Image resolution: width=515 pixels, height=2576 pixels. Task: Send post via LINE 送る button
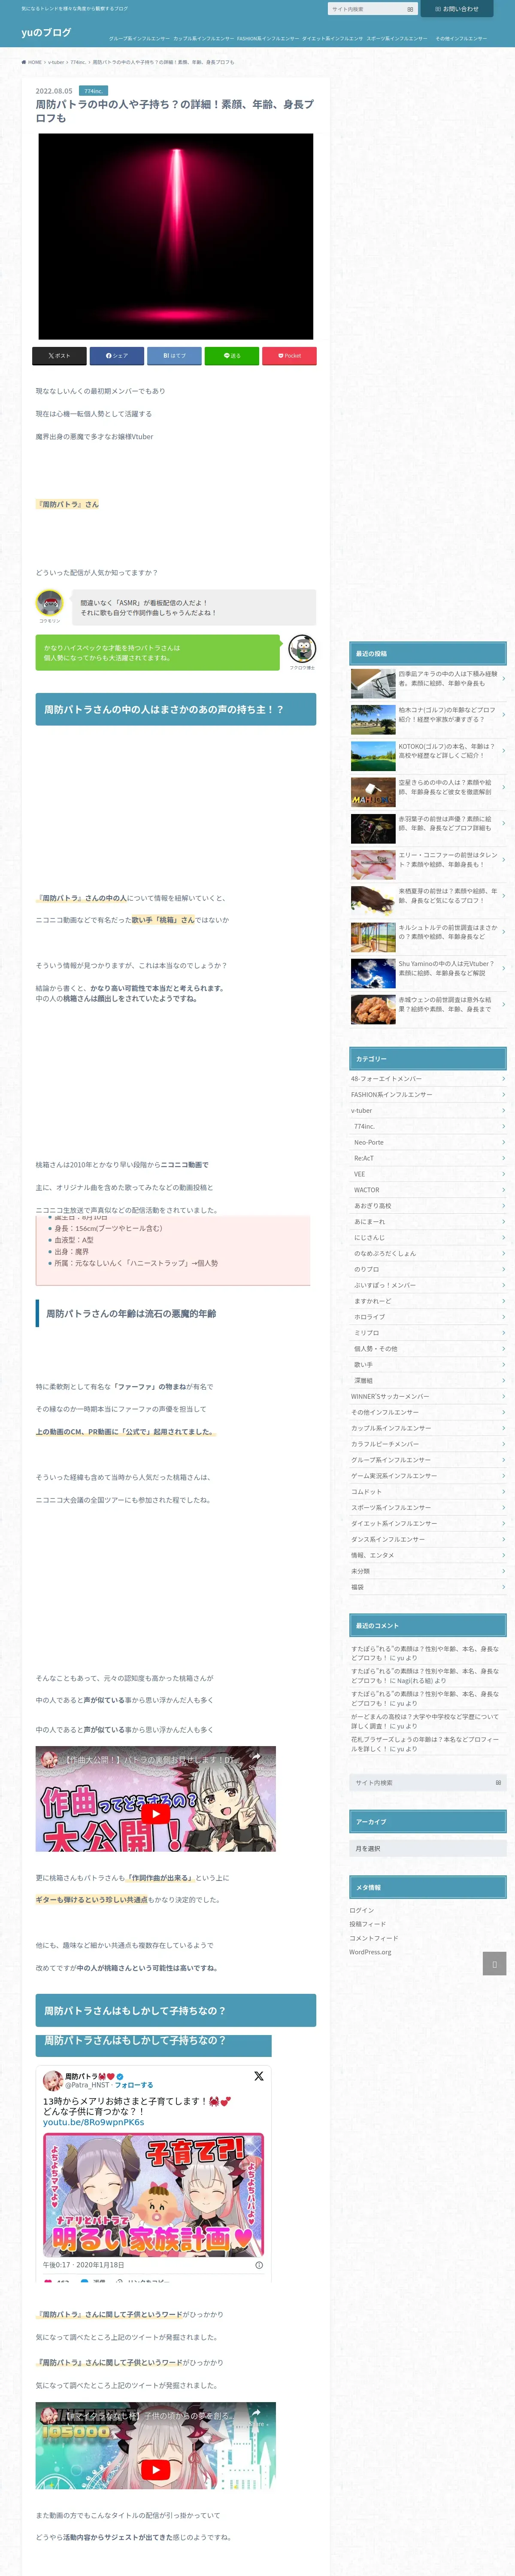(x=232, y=356)
